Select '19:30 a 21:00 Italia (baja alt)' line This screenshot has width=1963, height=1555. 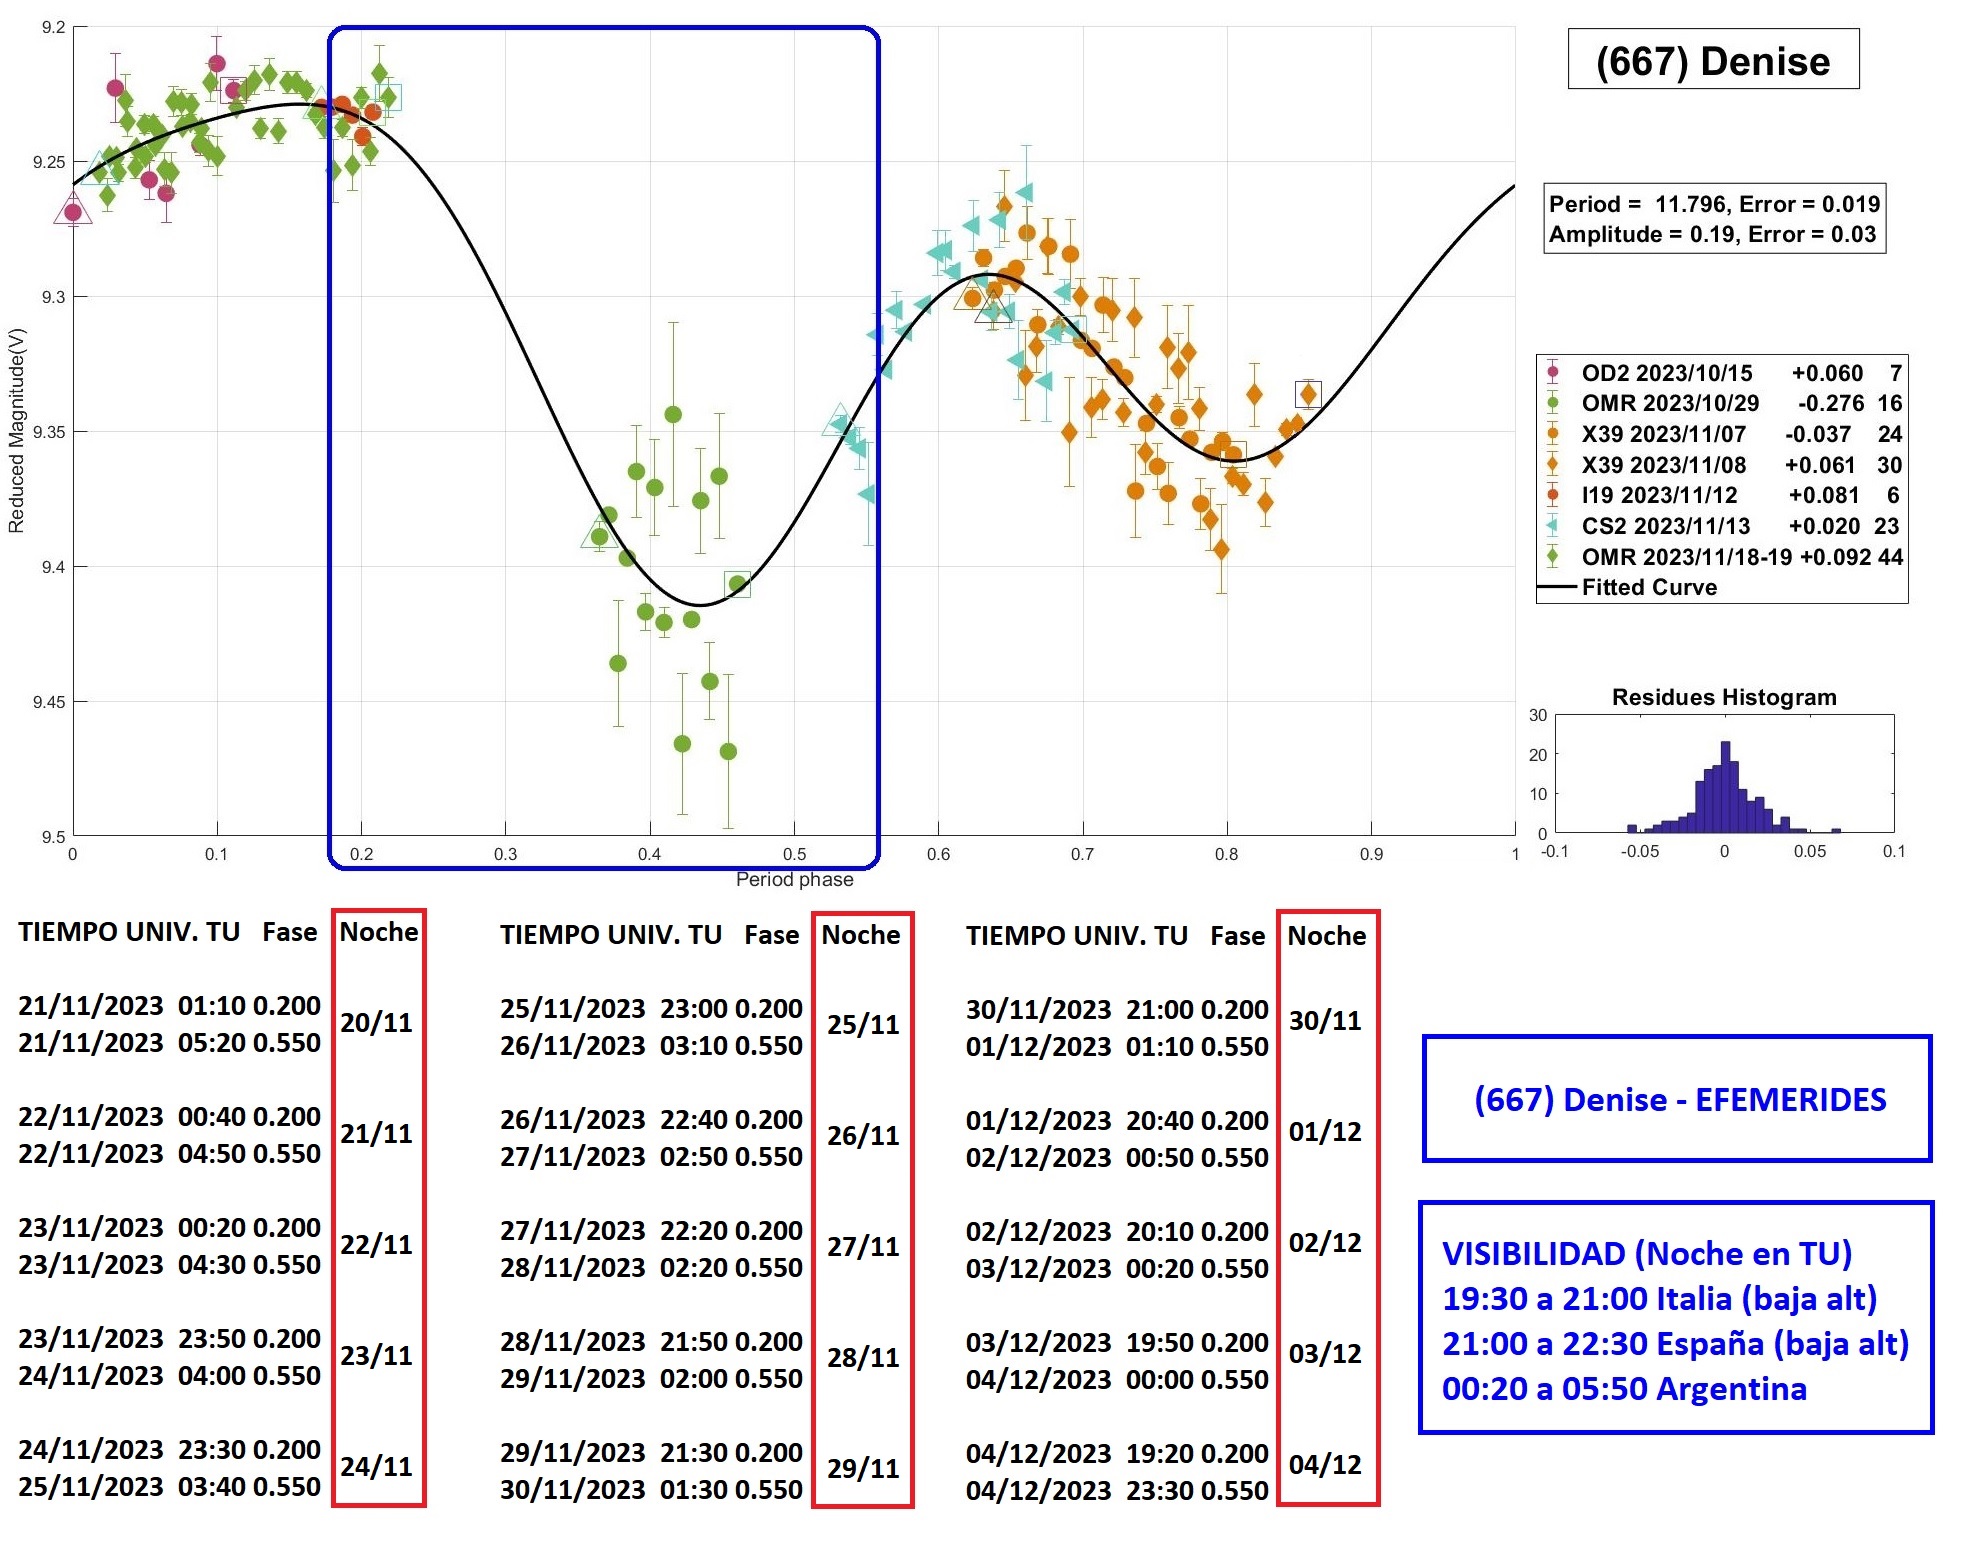click(1659, 1298)
